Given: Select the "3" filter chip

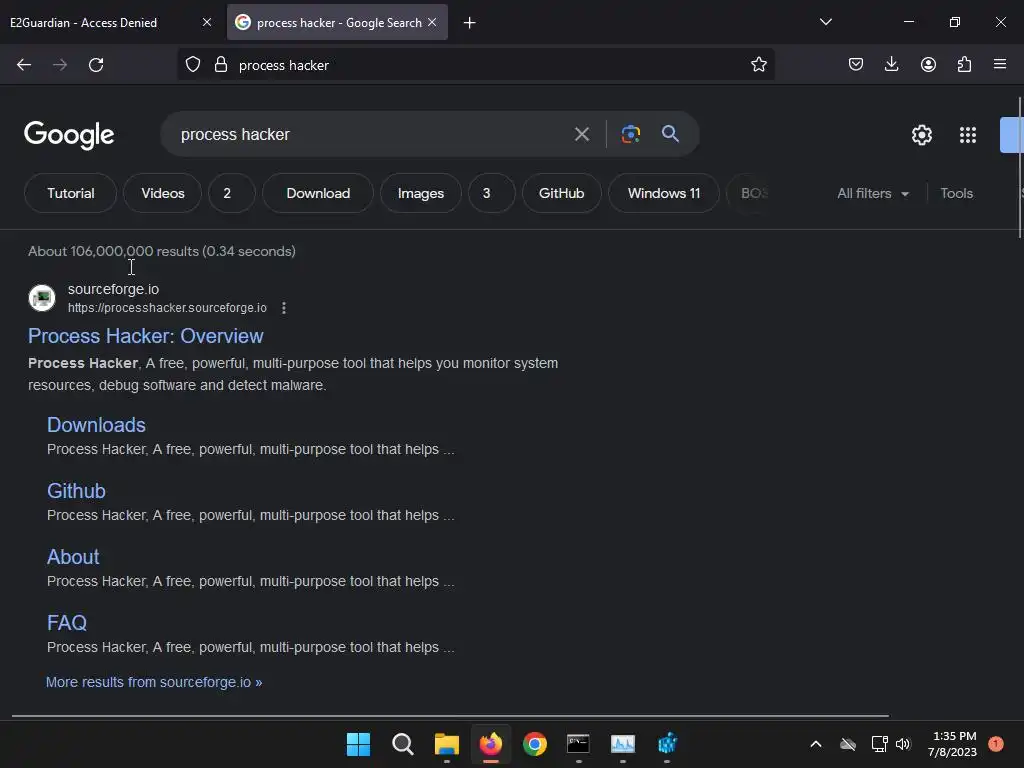Looking at the screenshot, I should coord(491,193).
